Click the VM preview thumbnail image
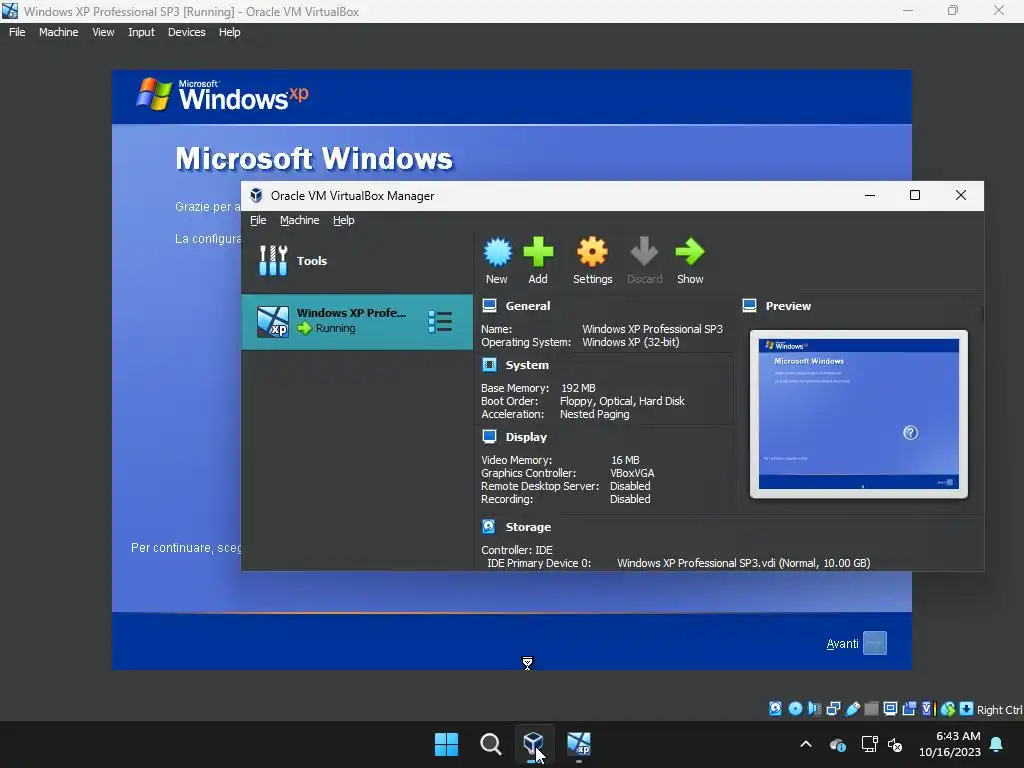Screen dimensions: 1024x768 coord(859,414)
